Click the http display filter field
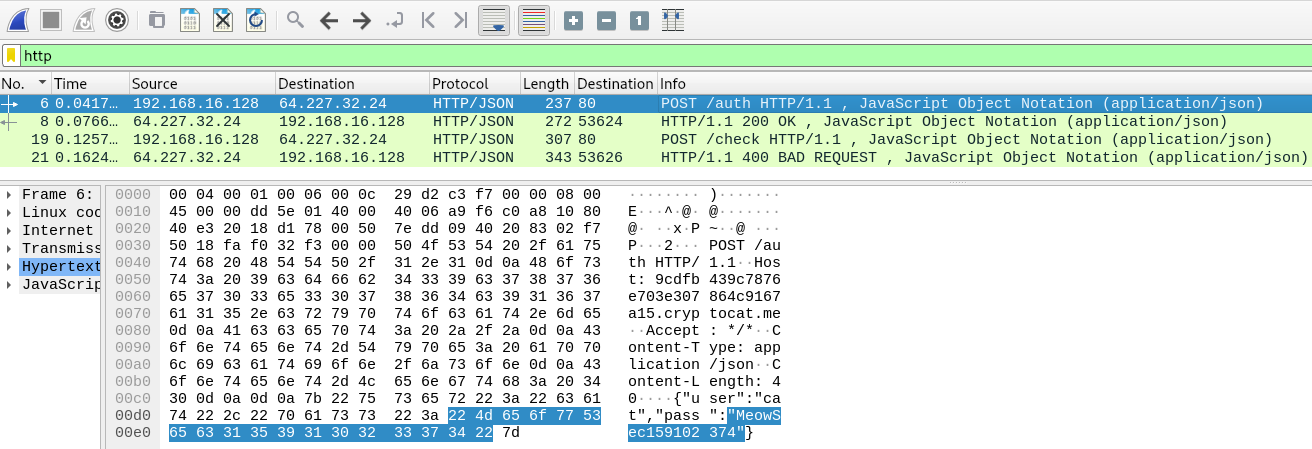1312x449 pixels. coord(664,56)
